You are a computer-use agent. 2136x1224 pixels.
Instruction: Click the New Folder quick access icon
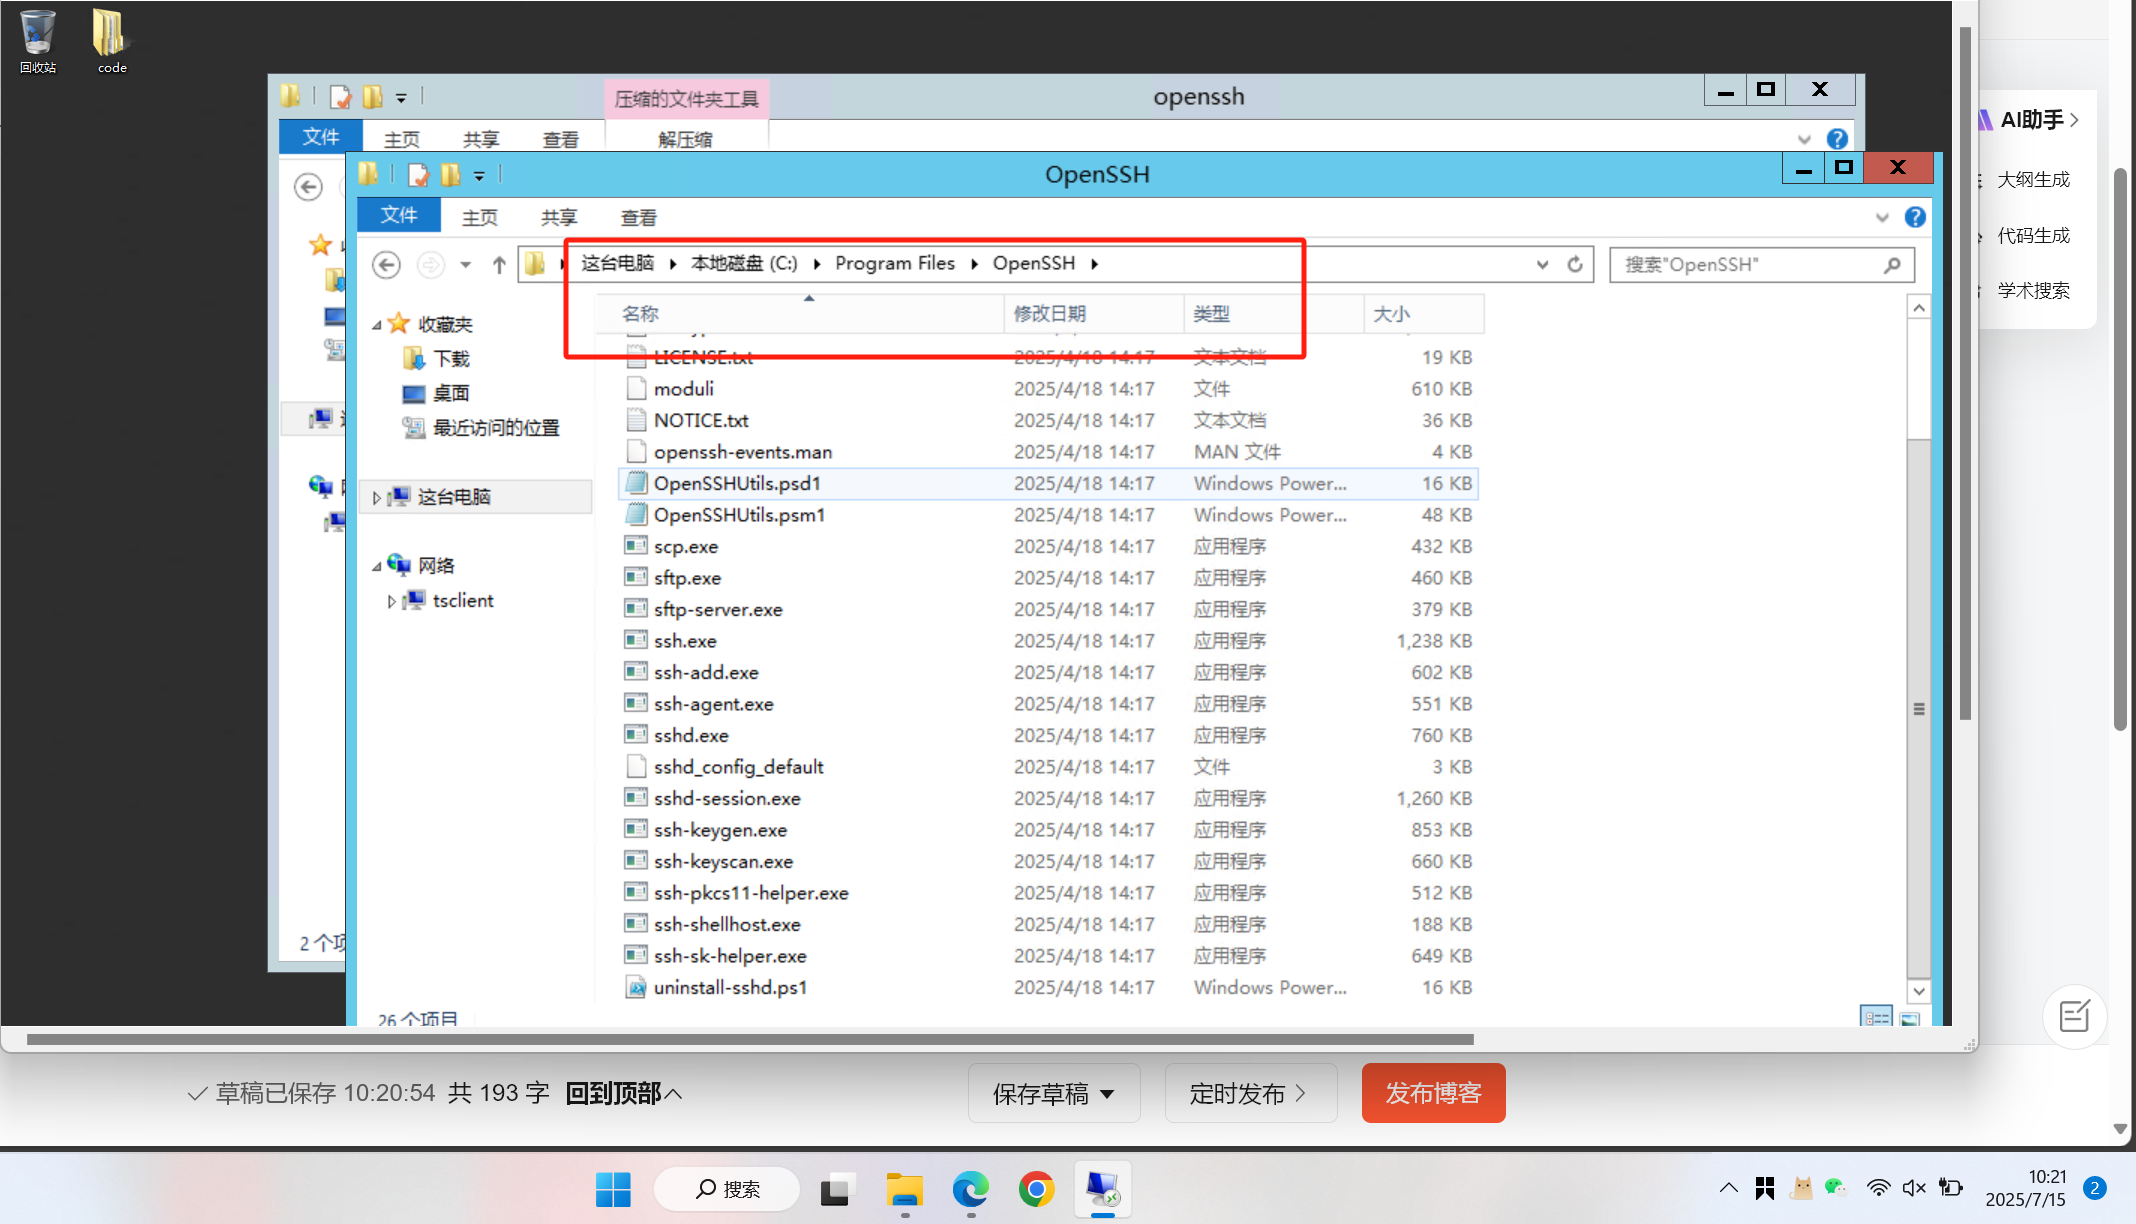pos(451,175)
